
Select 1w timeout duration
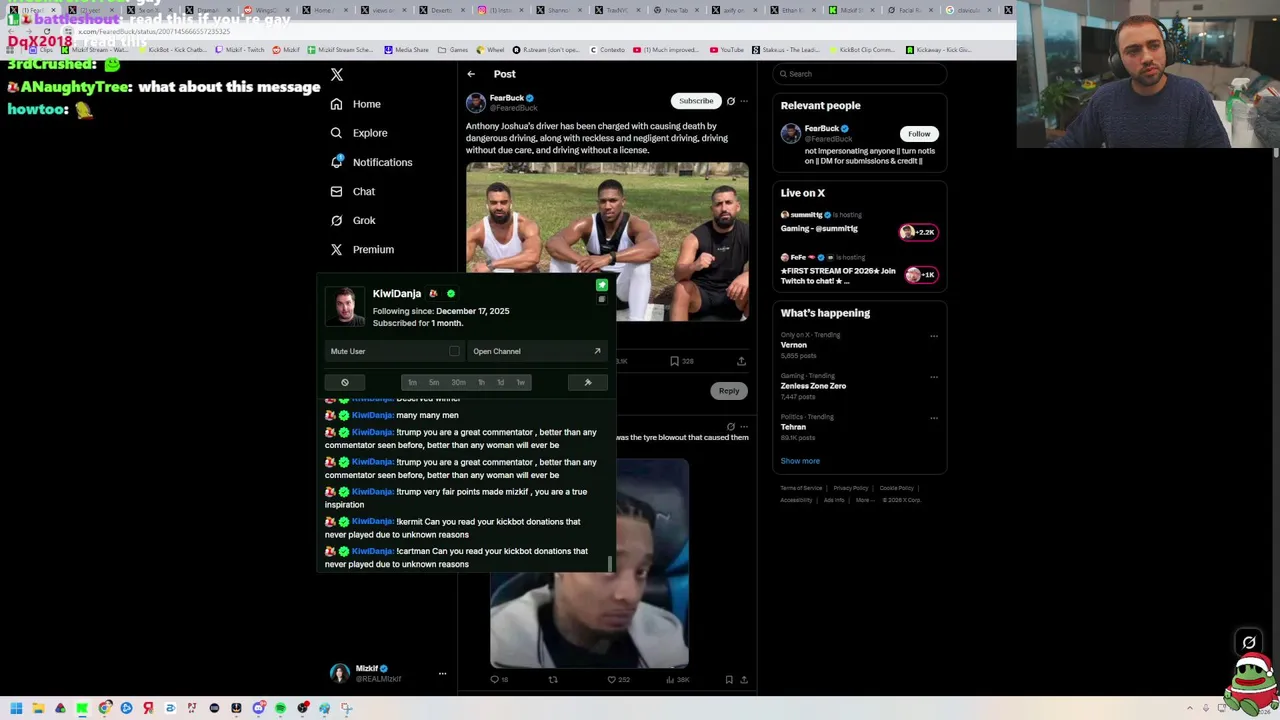(x=521, y=382)
